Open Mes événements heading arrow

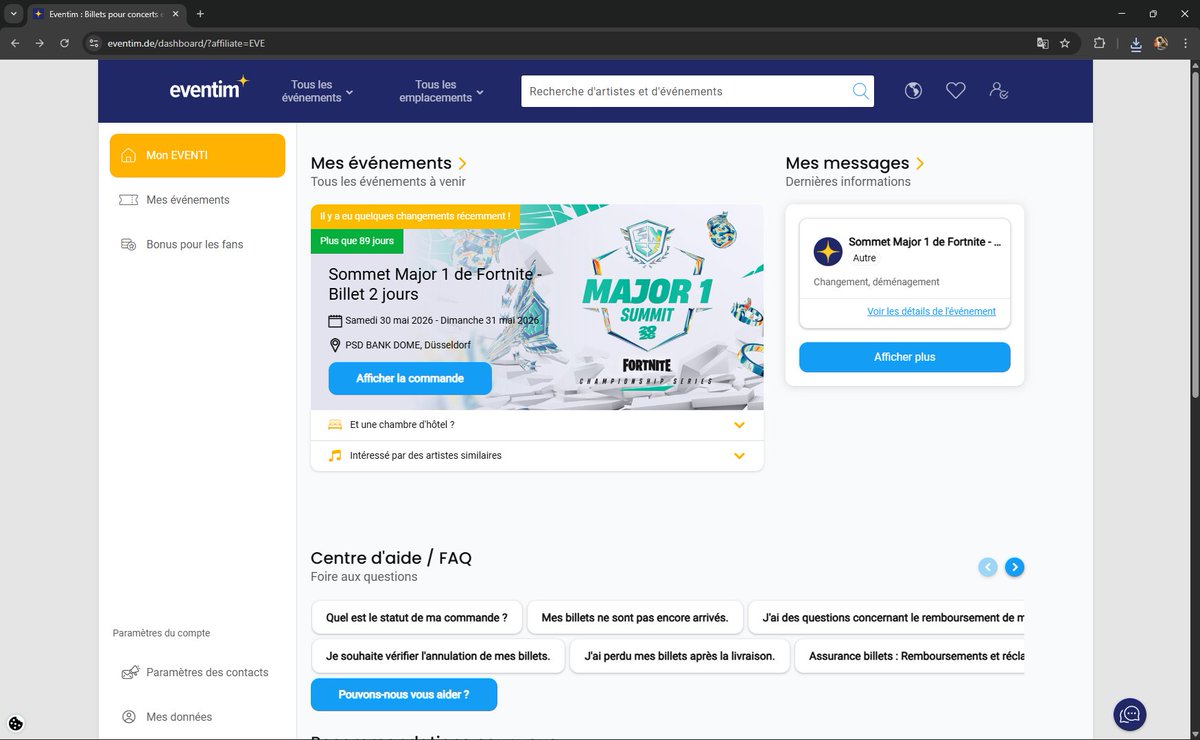pyautogui.click(x=462, y=163)
